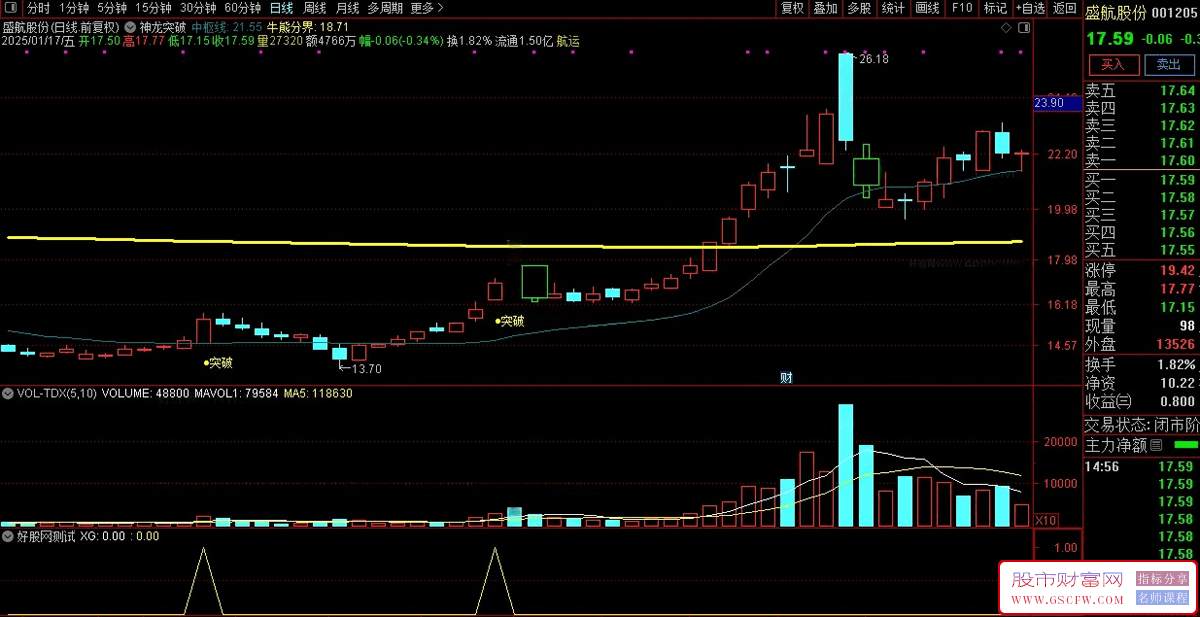Click the X10 volume scale label

click(x=1045, y=521)
